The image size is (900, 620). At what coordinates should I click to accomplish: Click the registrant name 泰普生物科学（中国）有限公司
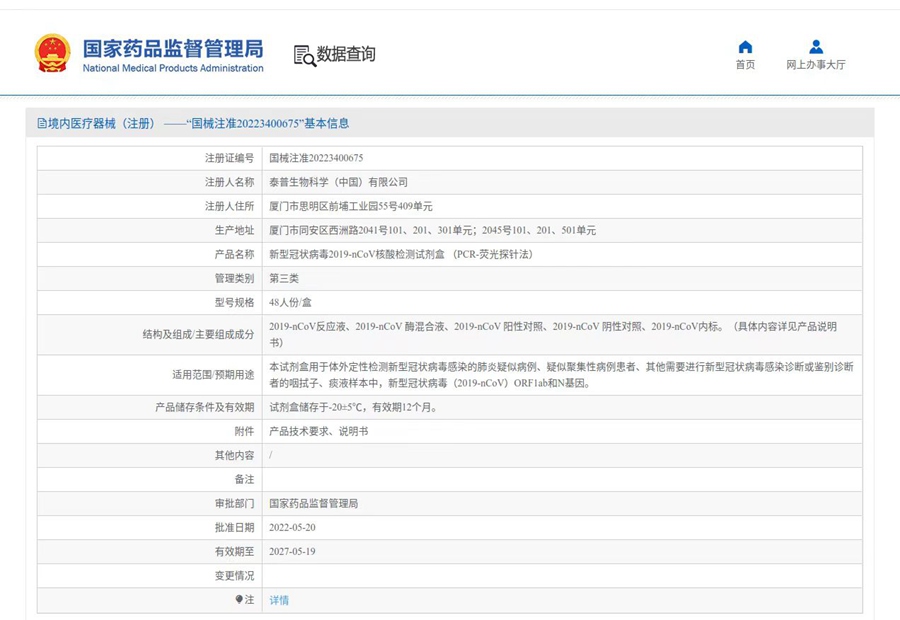339,182
